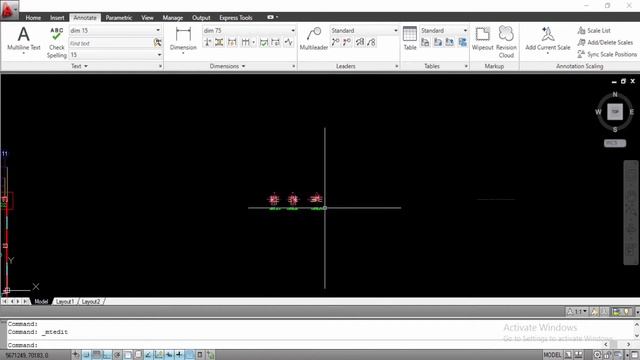Select the Collect multileaders icon

(x=371, y=42)
